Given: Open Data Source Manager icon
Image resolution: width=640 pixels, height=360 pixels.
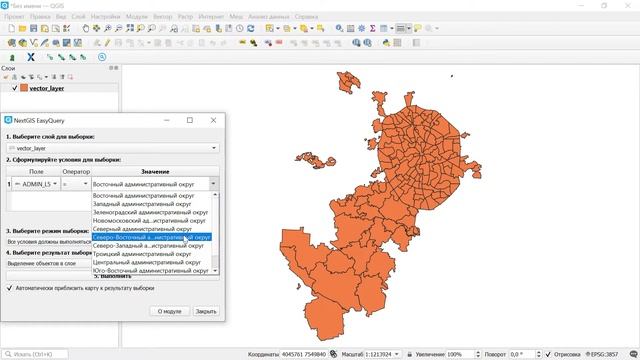Looking at the screenshot, I should 11,42.
